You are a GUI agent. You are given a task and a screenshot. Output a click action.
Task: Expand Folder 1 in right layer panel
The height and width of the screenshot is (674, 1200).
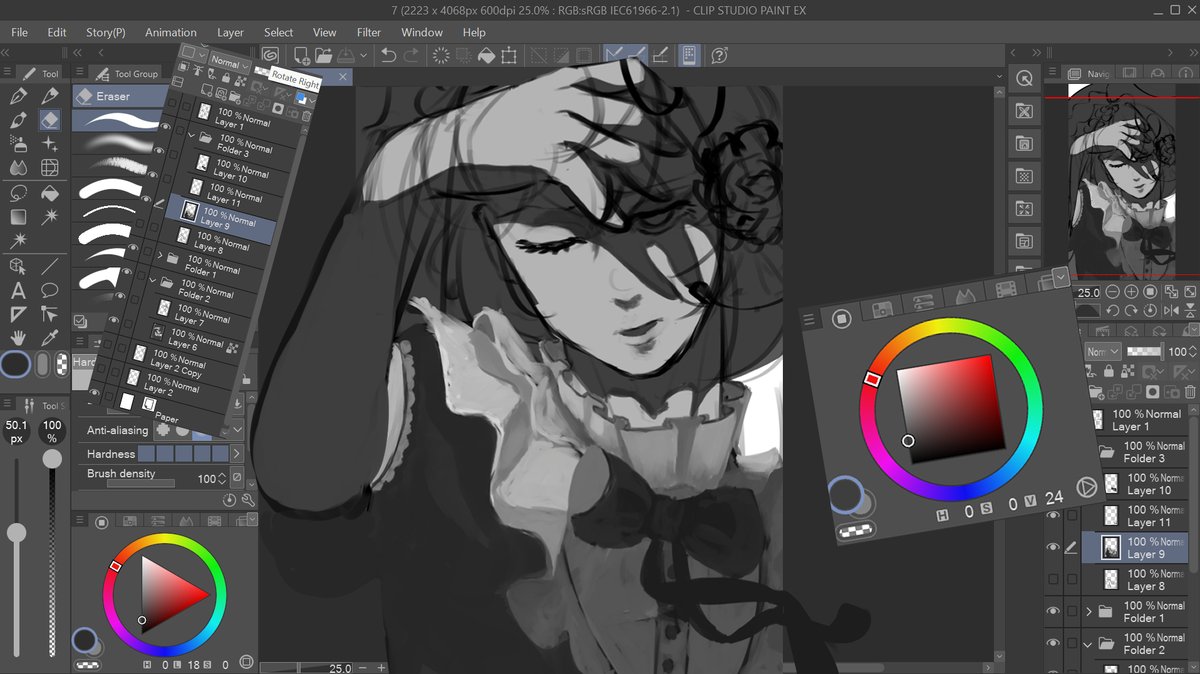click(1089, 611)
